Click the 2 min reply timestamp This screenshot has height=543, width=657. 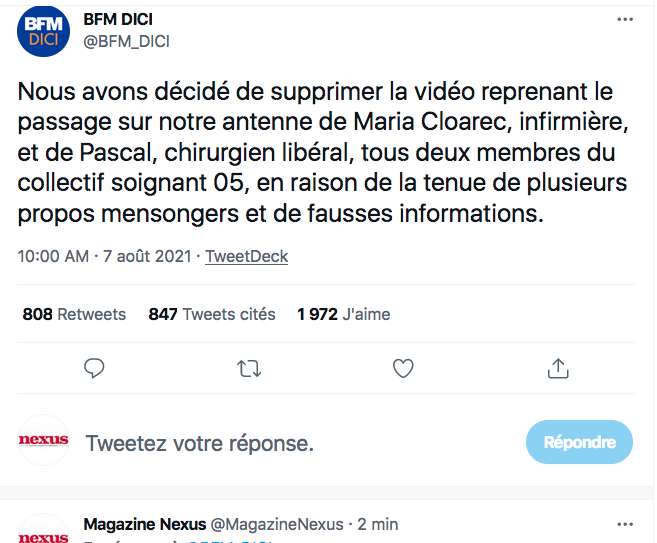[x=378, y=524]
